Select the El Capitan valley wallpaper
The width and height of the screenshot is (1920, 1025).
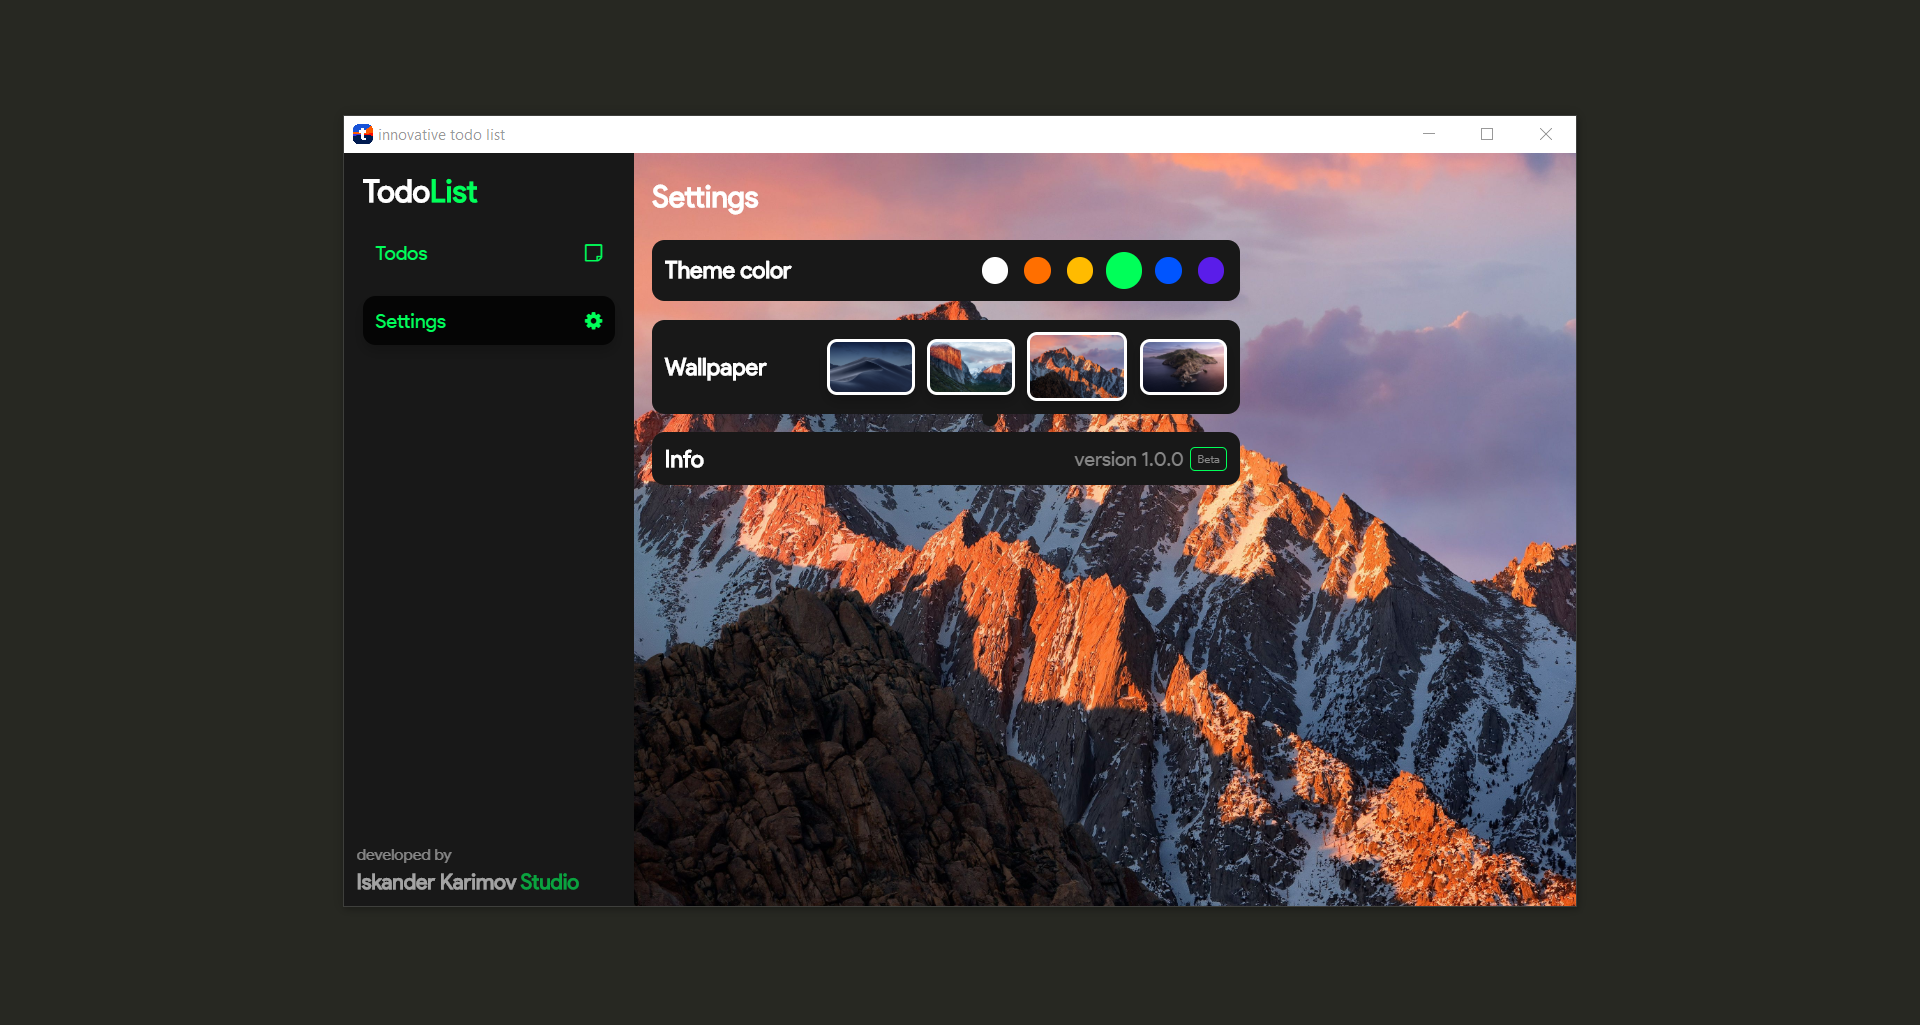[x=971, y=367]
